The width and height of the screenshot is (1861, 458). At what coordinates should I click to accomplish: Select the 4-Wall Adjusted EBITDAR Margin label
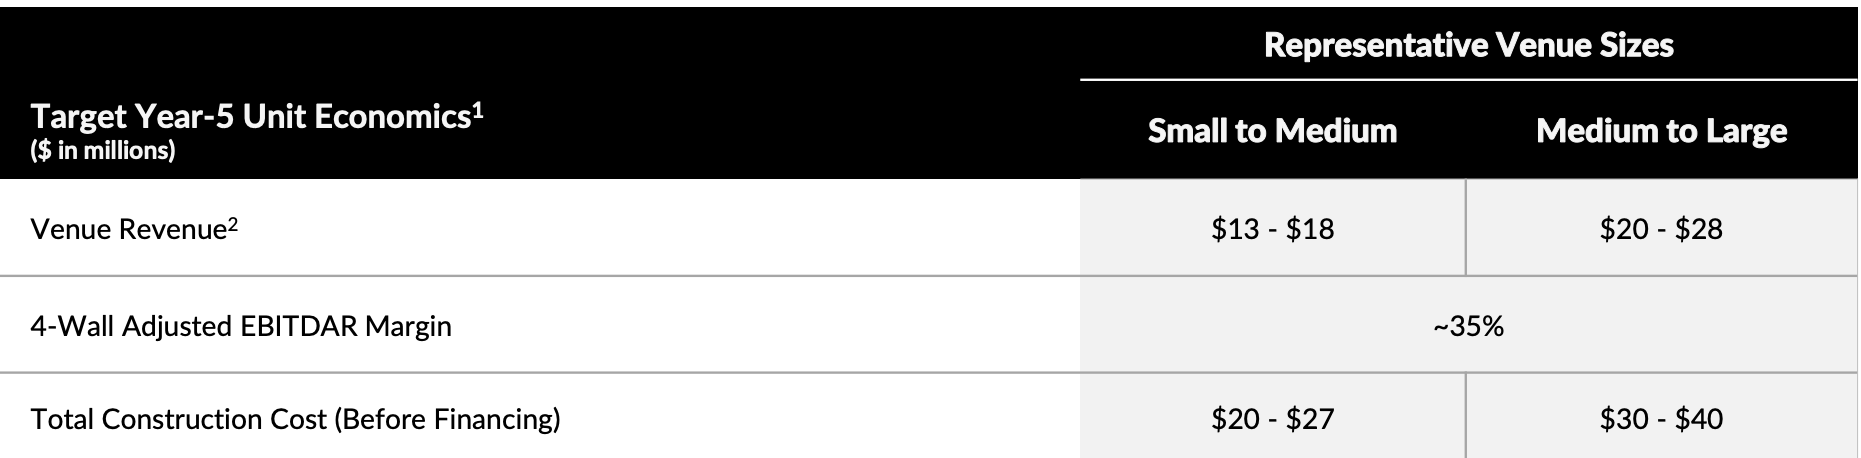tap(241, 327)
